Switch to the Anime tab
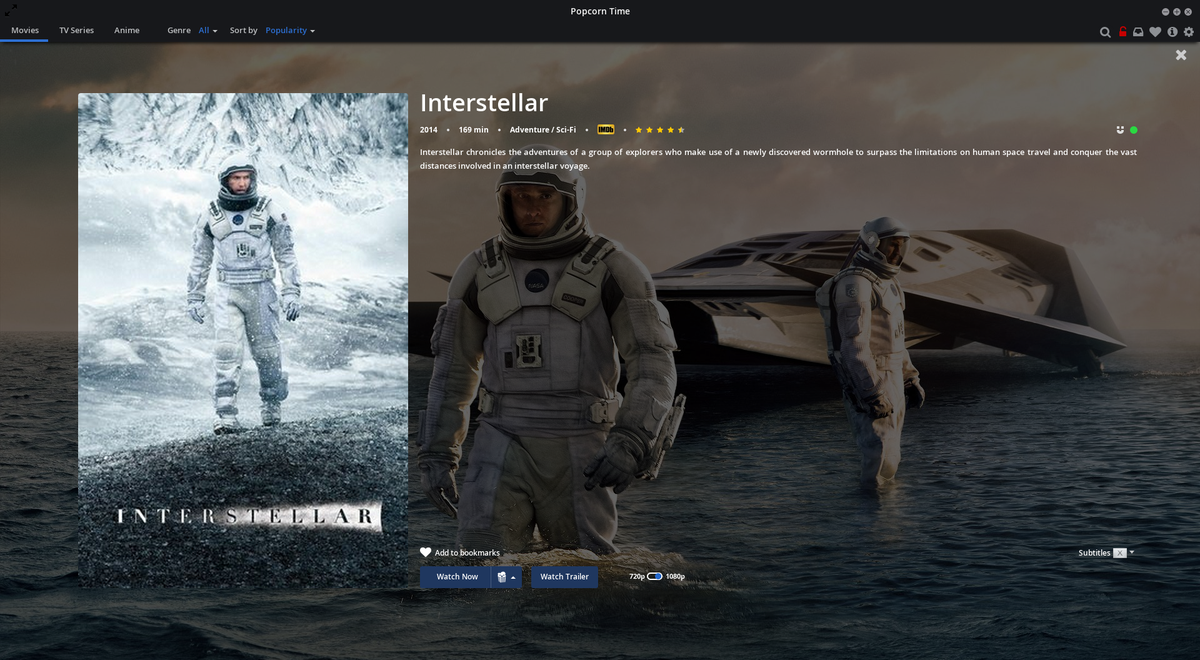1200x660 pixels. coord(127,31)
